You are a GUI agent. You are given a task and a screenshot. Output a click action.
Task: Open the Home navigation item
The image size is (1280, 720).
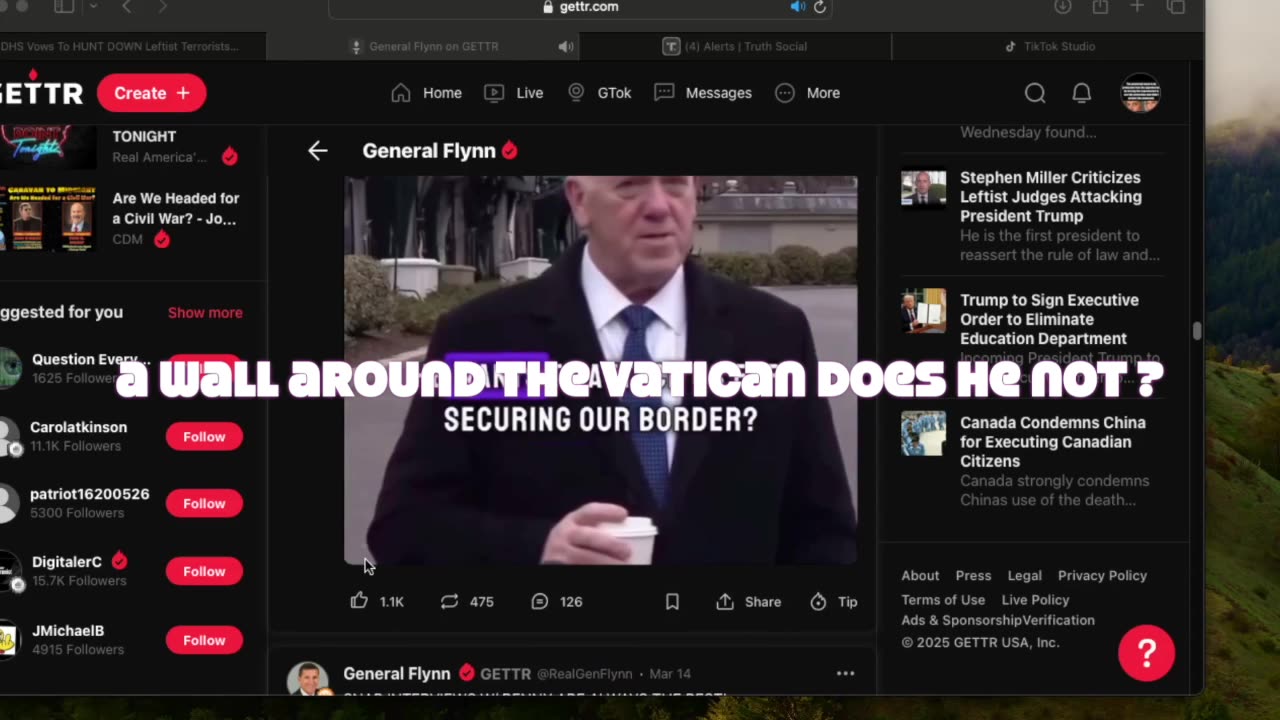pos(426,93)
